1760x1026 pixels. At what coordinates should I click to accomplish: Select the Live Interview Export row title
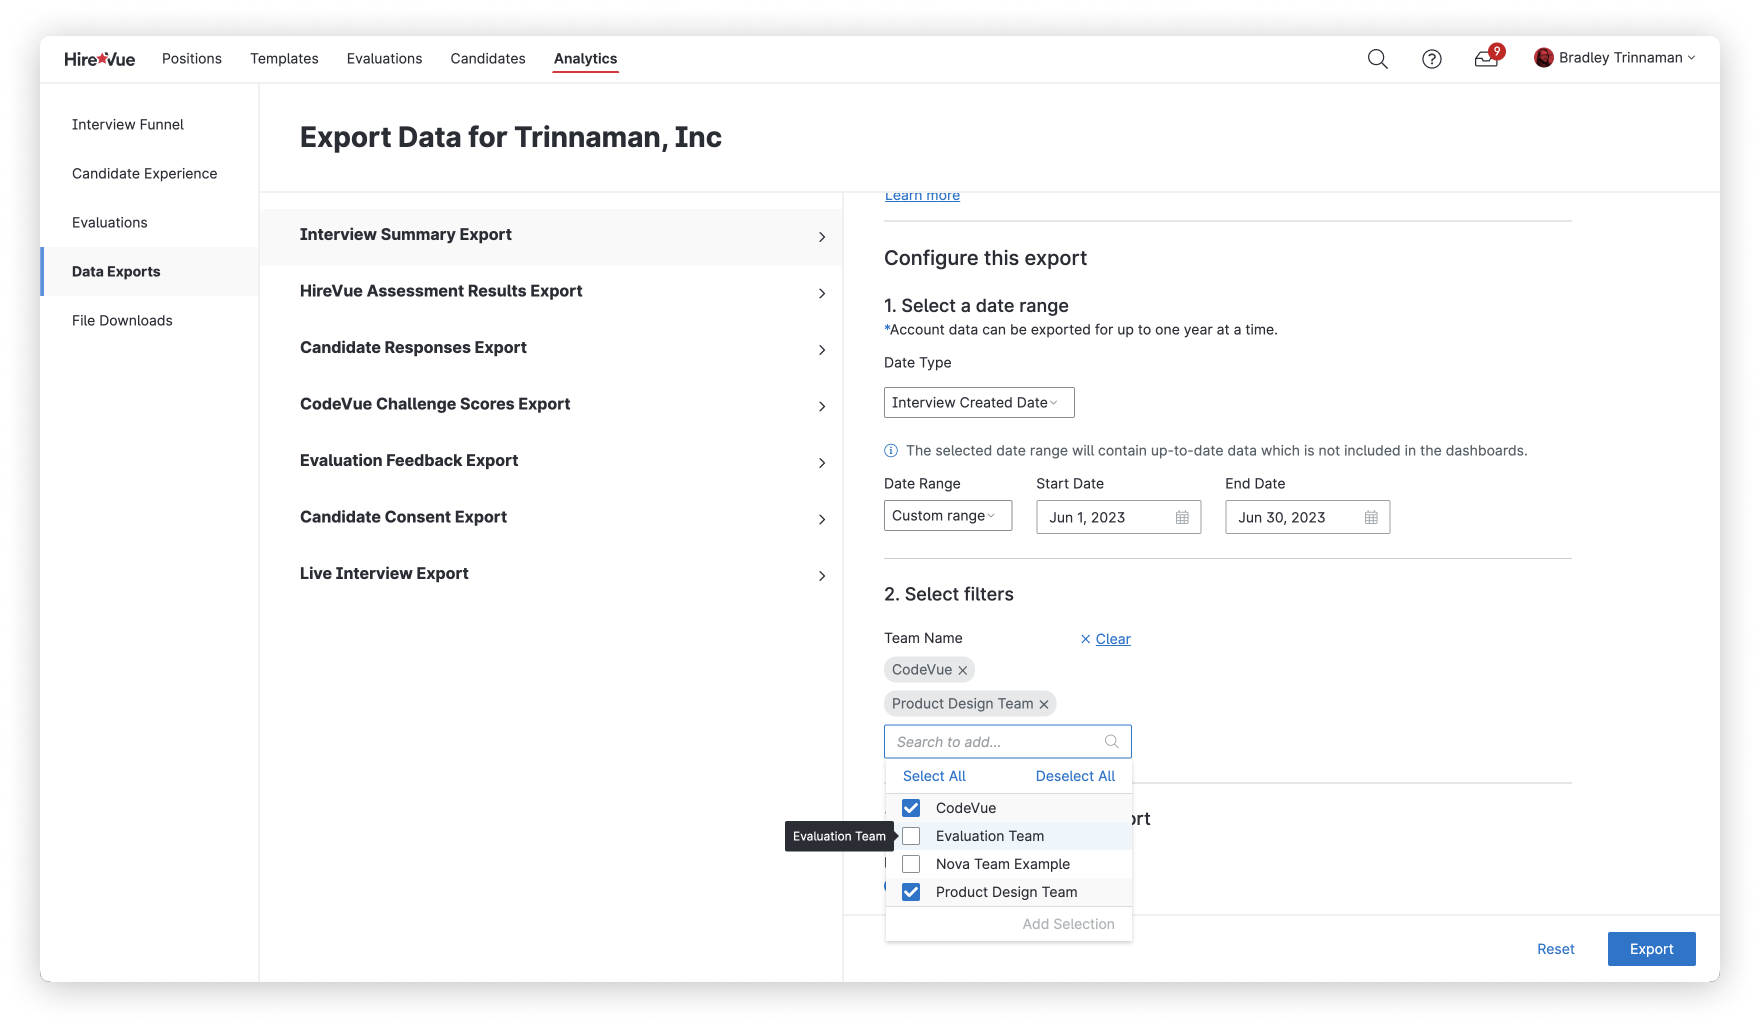(384, 574)
